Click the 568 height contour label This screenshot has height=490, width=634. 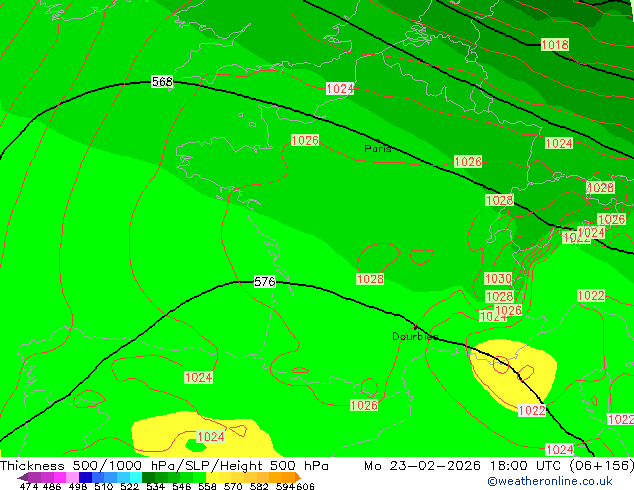coord(162,82)
